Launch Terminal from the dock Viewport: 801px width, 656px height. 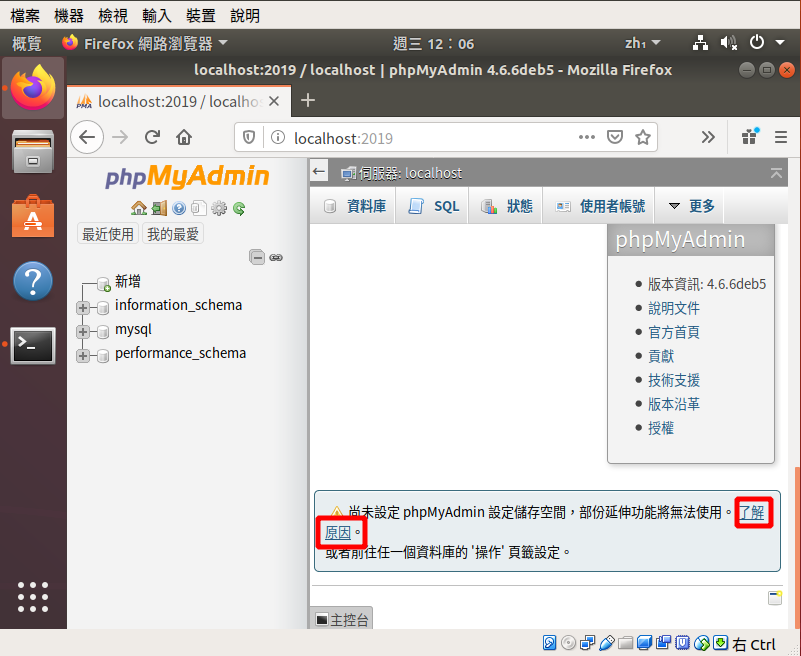[x=33, y=345]
